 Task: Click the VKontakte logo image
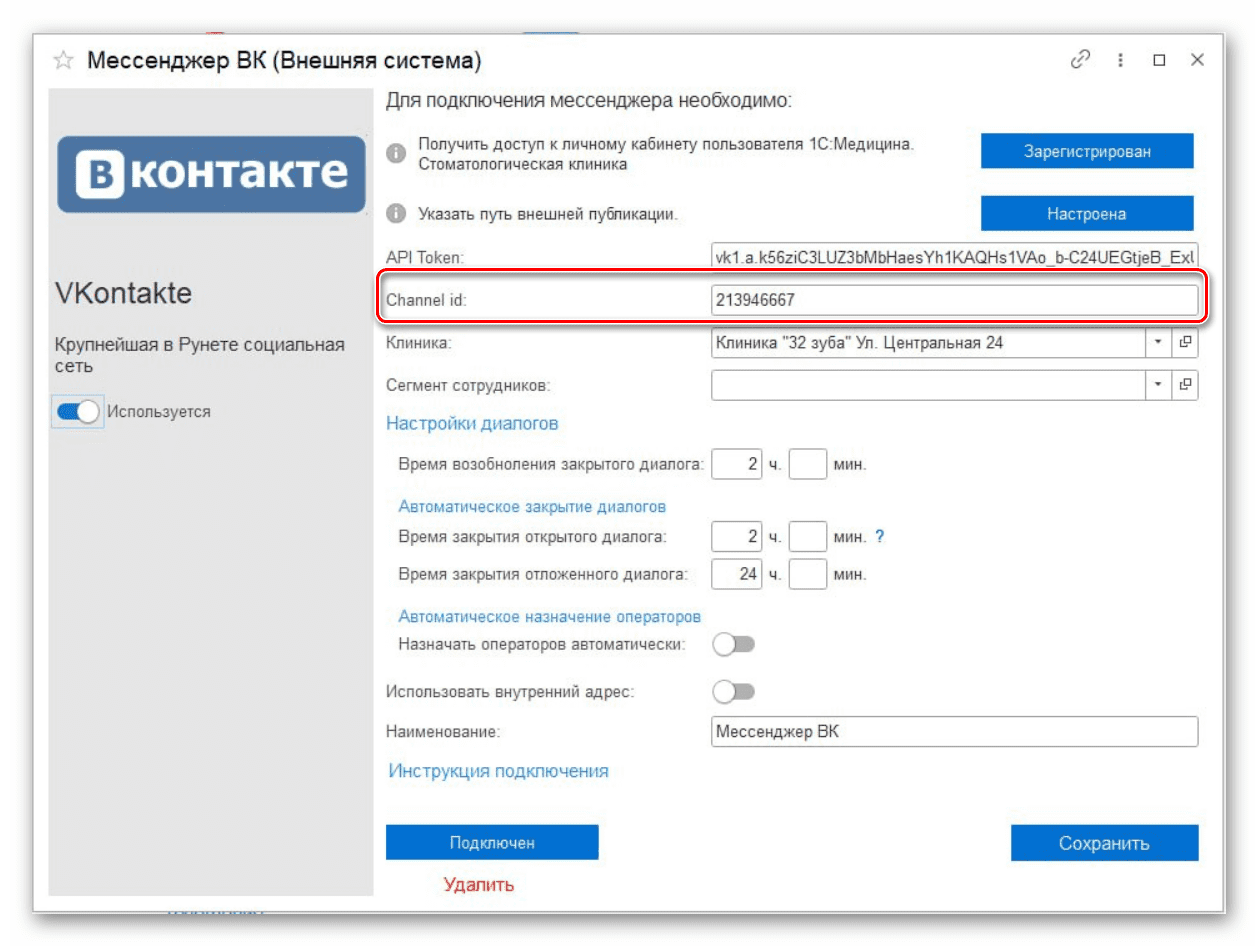click(x=211, y=175)
